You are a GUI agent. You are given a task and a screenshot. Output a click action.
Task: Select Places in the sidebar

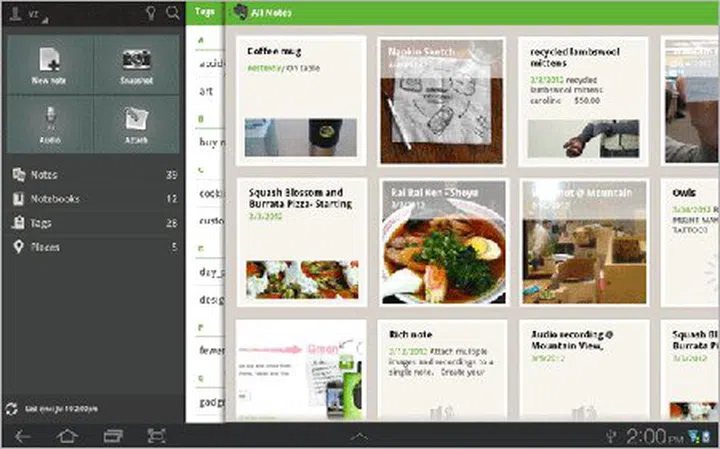click(x=46, y=247)
